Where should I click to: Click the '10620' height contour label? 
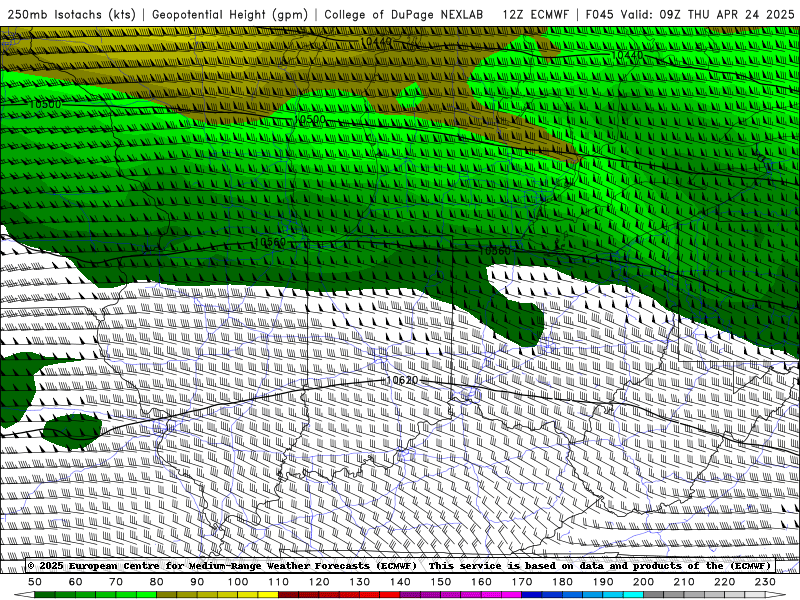[x=402, y=380]
